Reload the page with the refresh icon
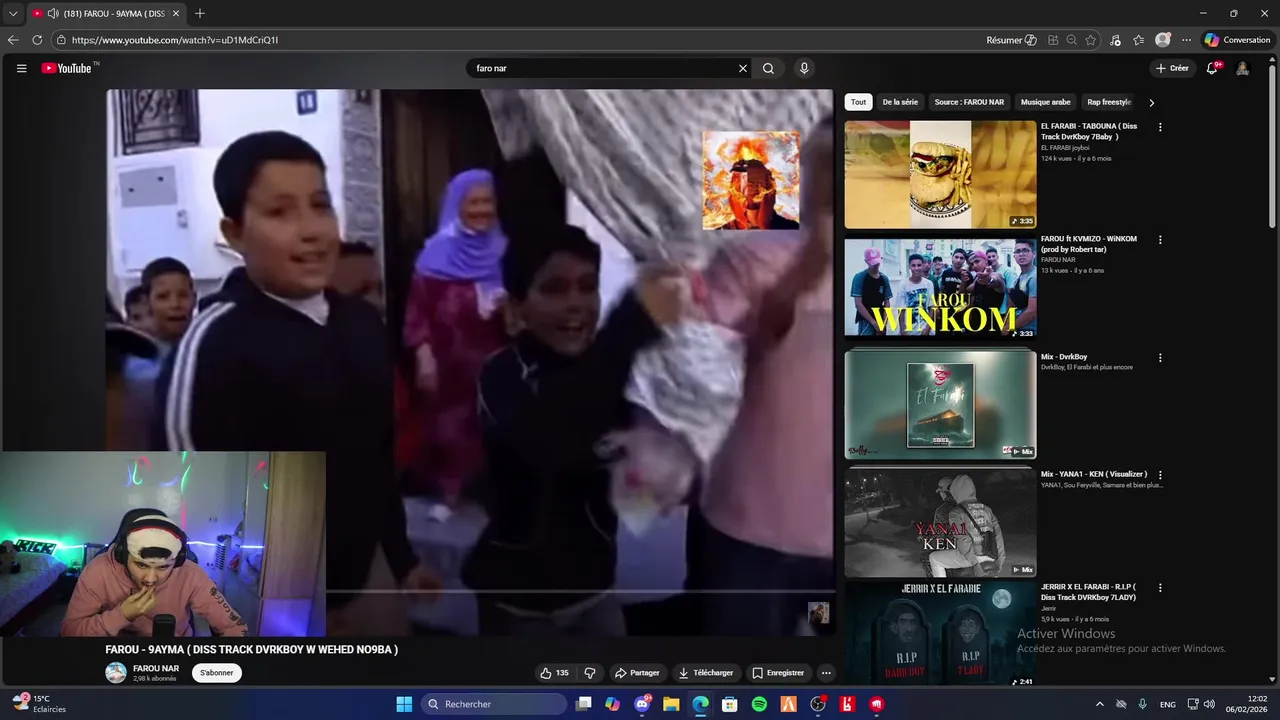 37,40
